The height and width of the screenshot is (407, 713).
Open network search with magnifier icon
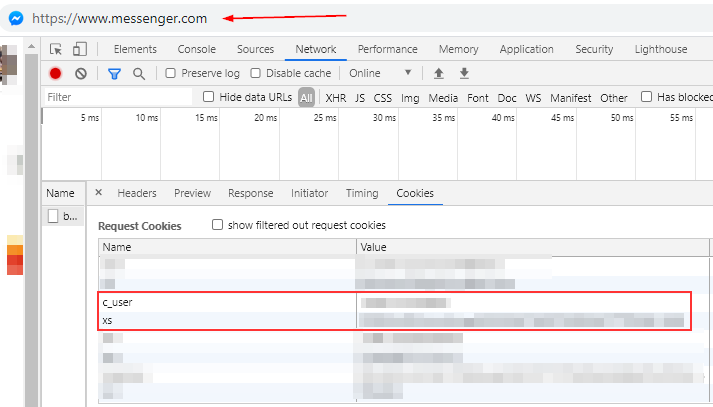pyautogui.click(x=139, y=74)
